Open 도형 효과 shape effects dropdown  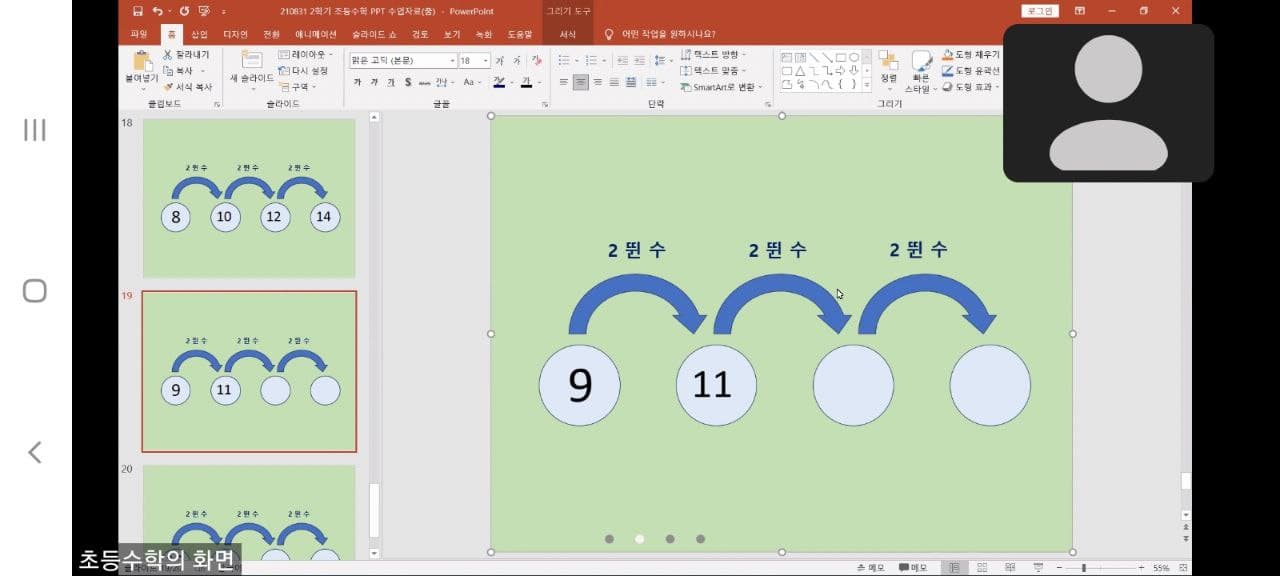click(970, 87)
